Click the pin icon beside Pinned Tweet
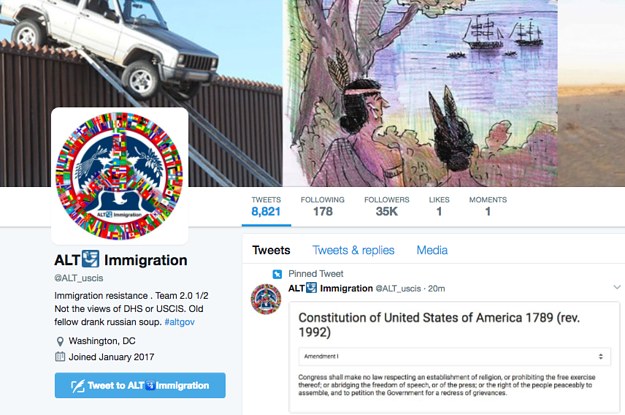625x415 pixels. (x=277, y=274)
